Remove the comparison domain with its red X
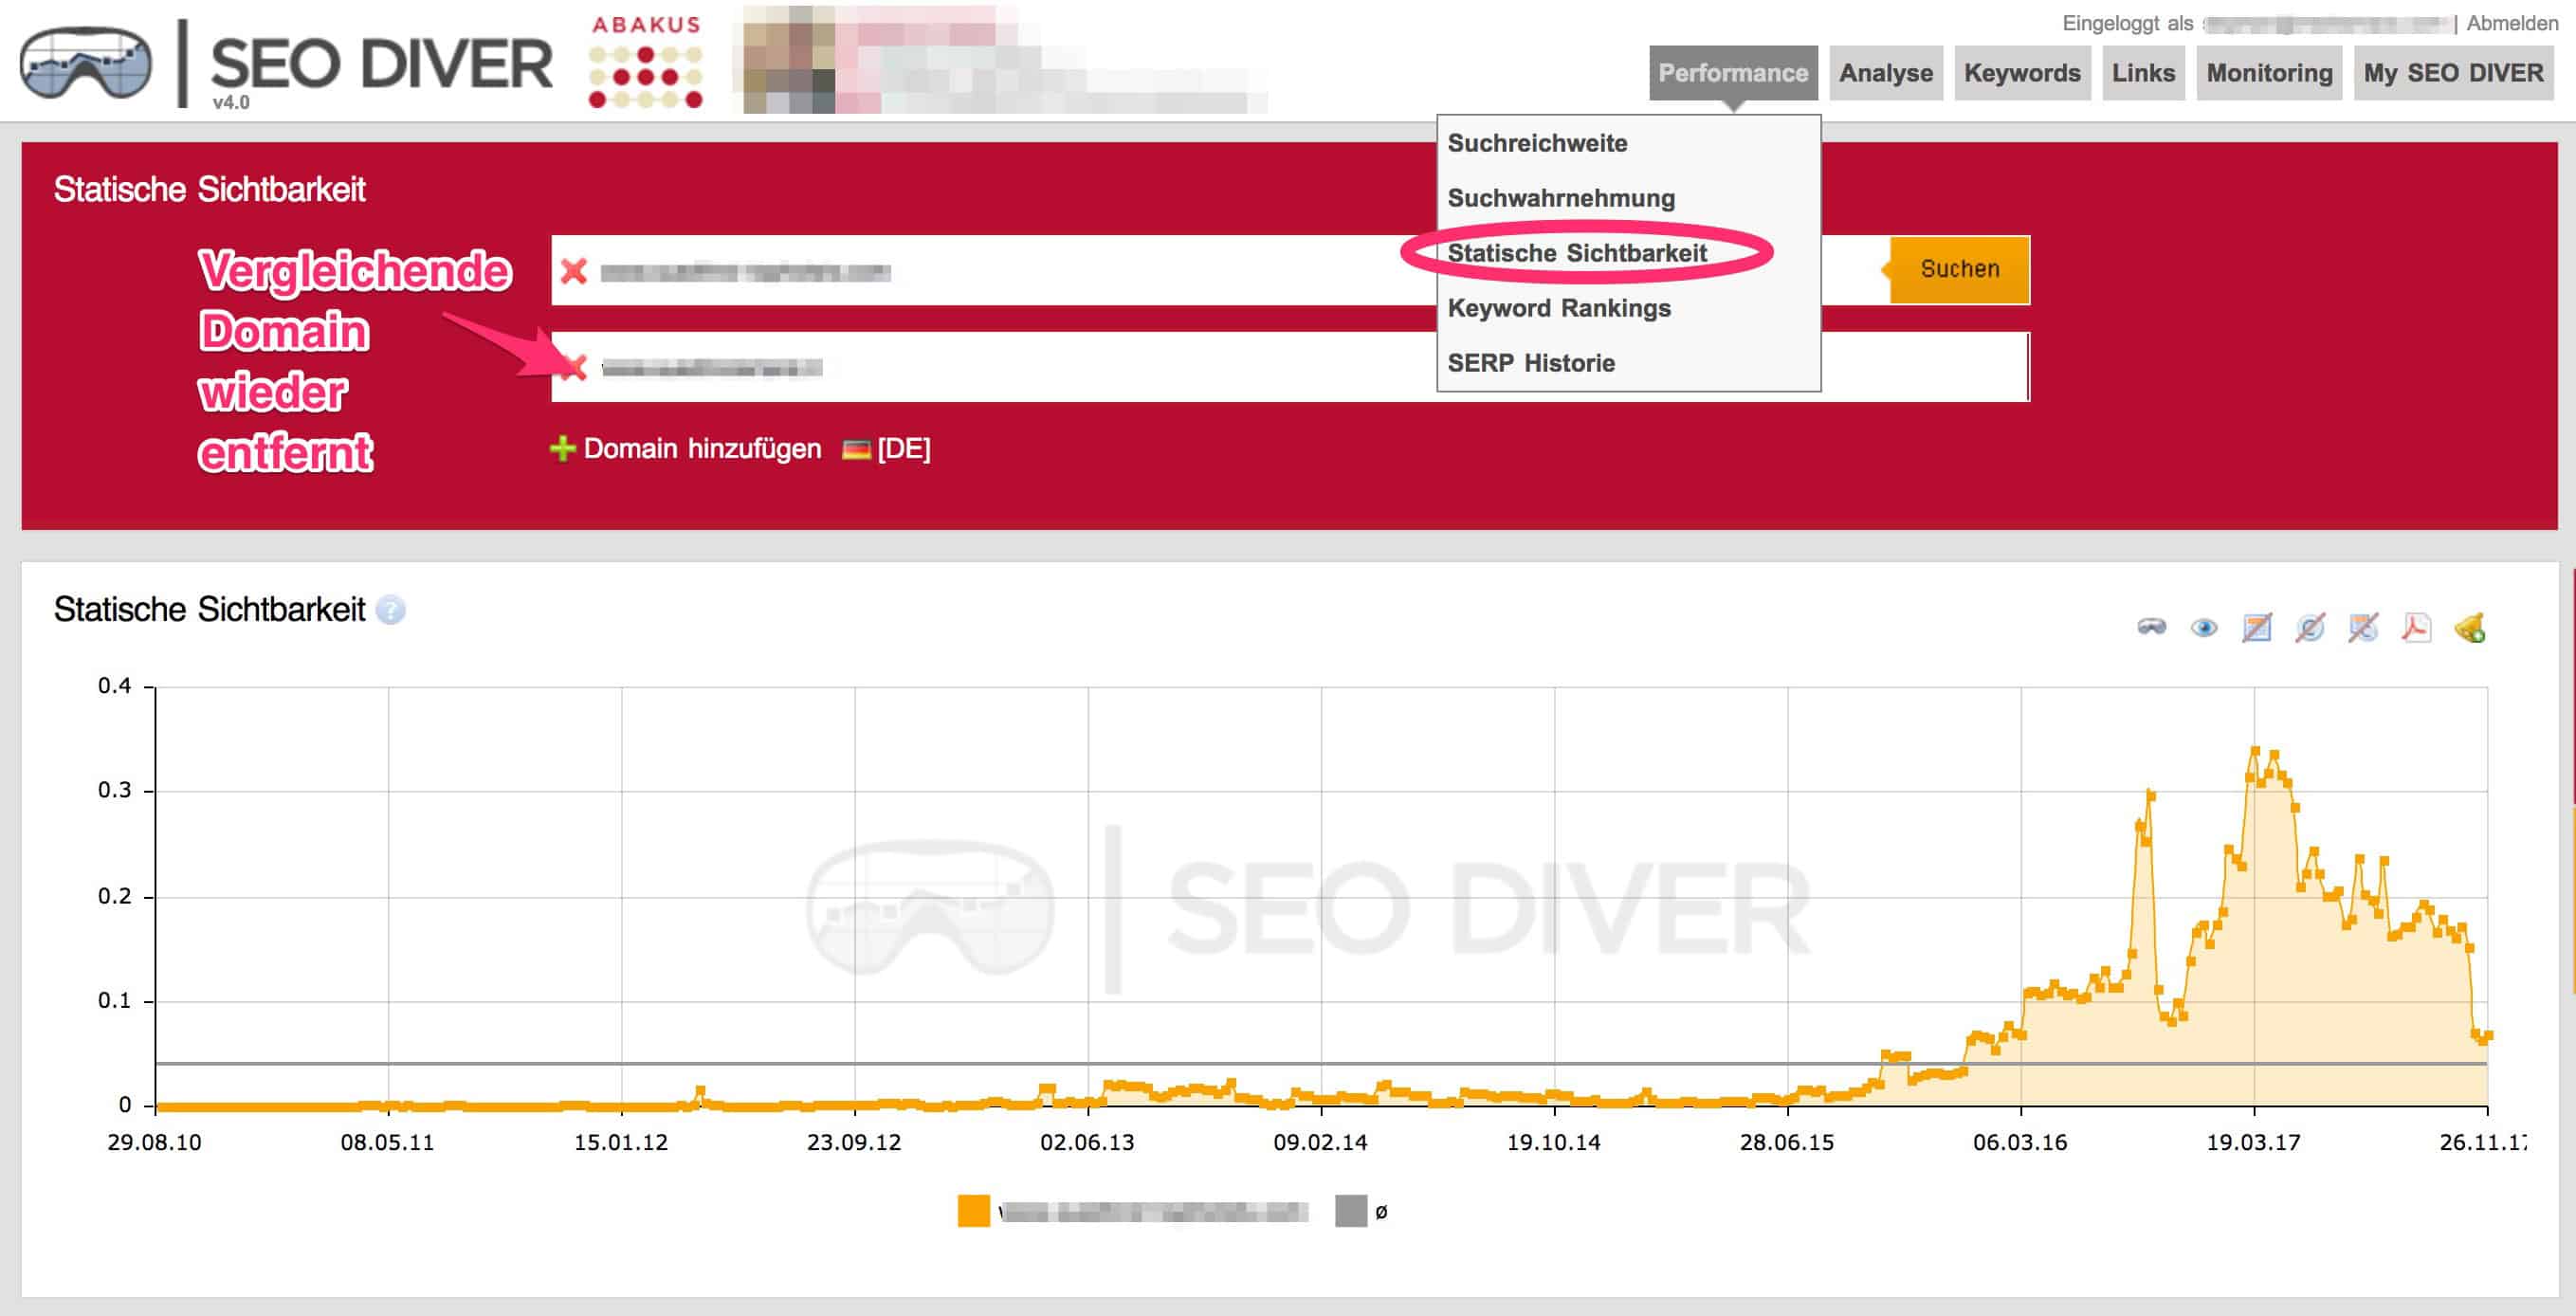2576x1316 pixels. click(x=574, y=367)
